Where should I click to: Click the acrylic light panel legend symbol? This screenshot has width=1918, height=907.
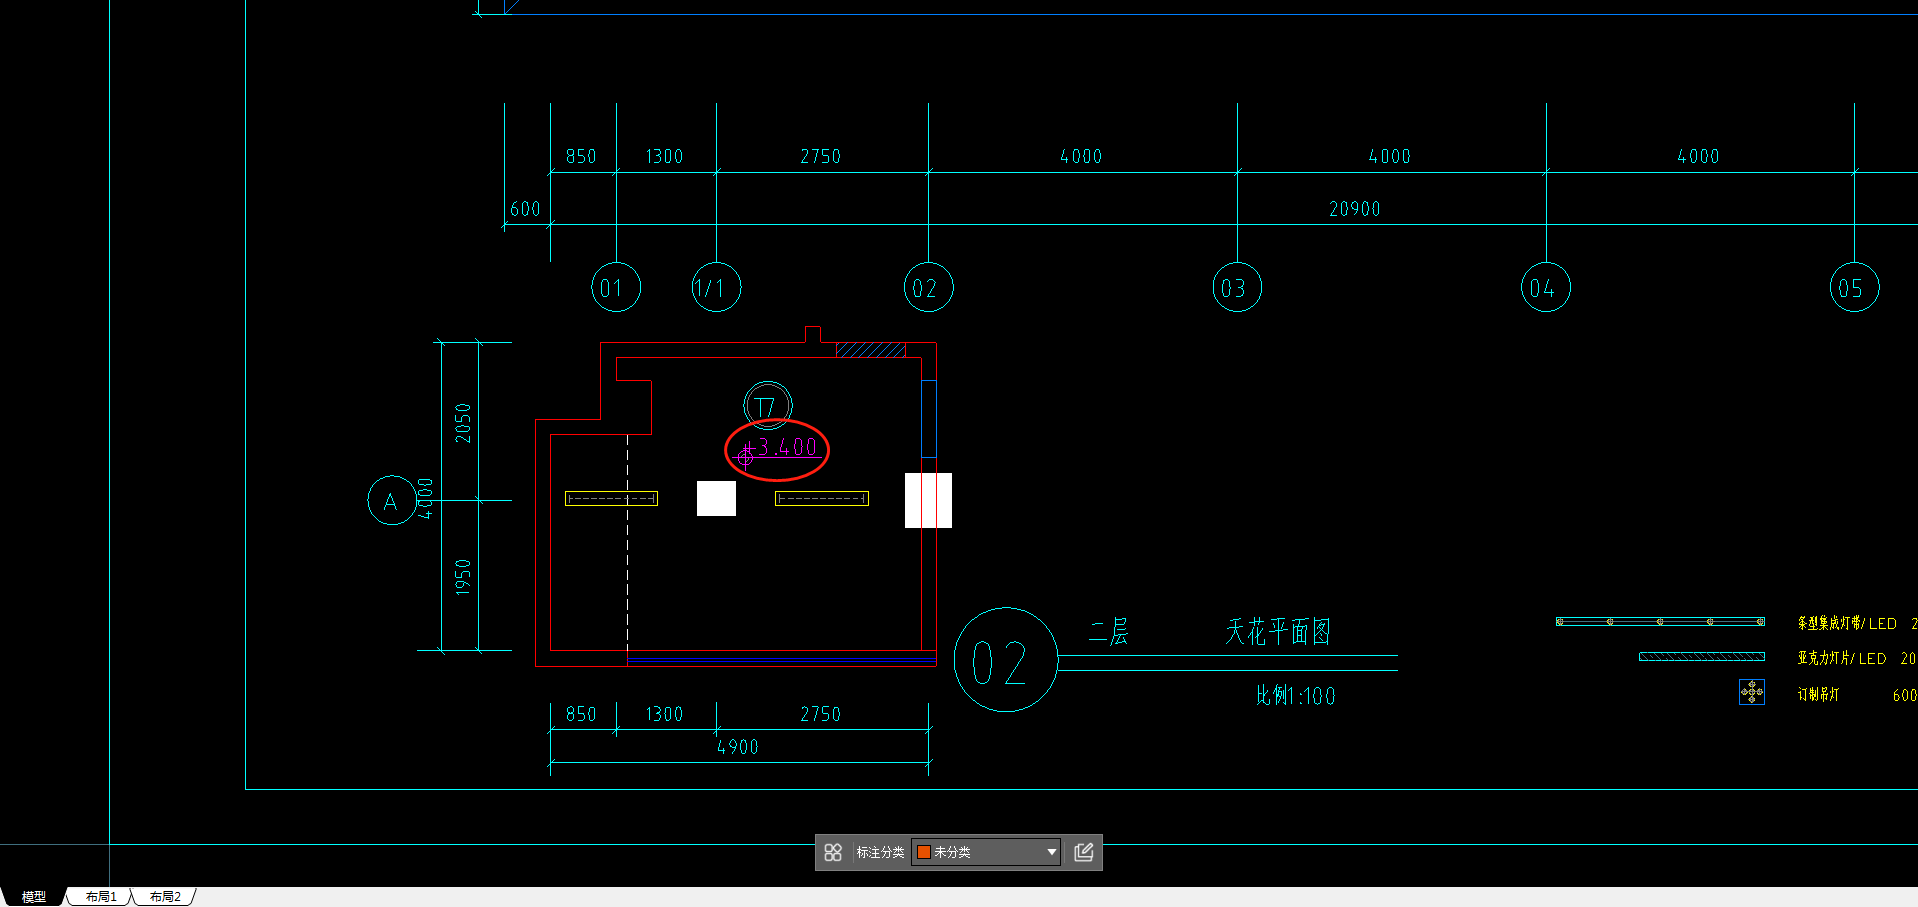[1702, 657]
